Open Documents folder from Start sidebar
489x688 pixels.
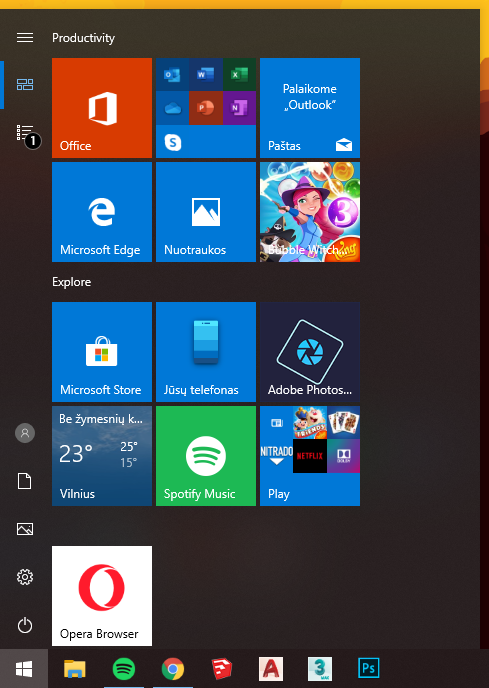25,481
